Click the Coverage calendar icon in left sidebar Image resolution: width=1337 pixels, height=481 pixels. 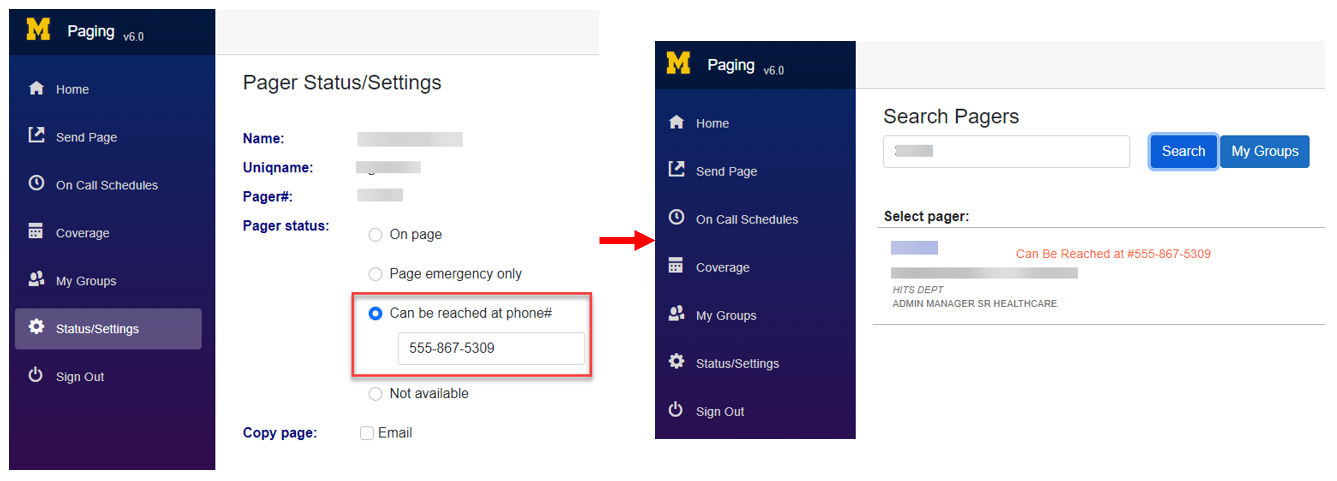[36, 232]
